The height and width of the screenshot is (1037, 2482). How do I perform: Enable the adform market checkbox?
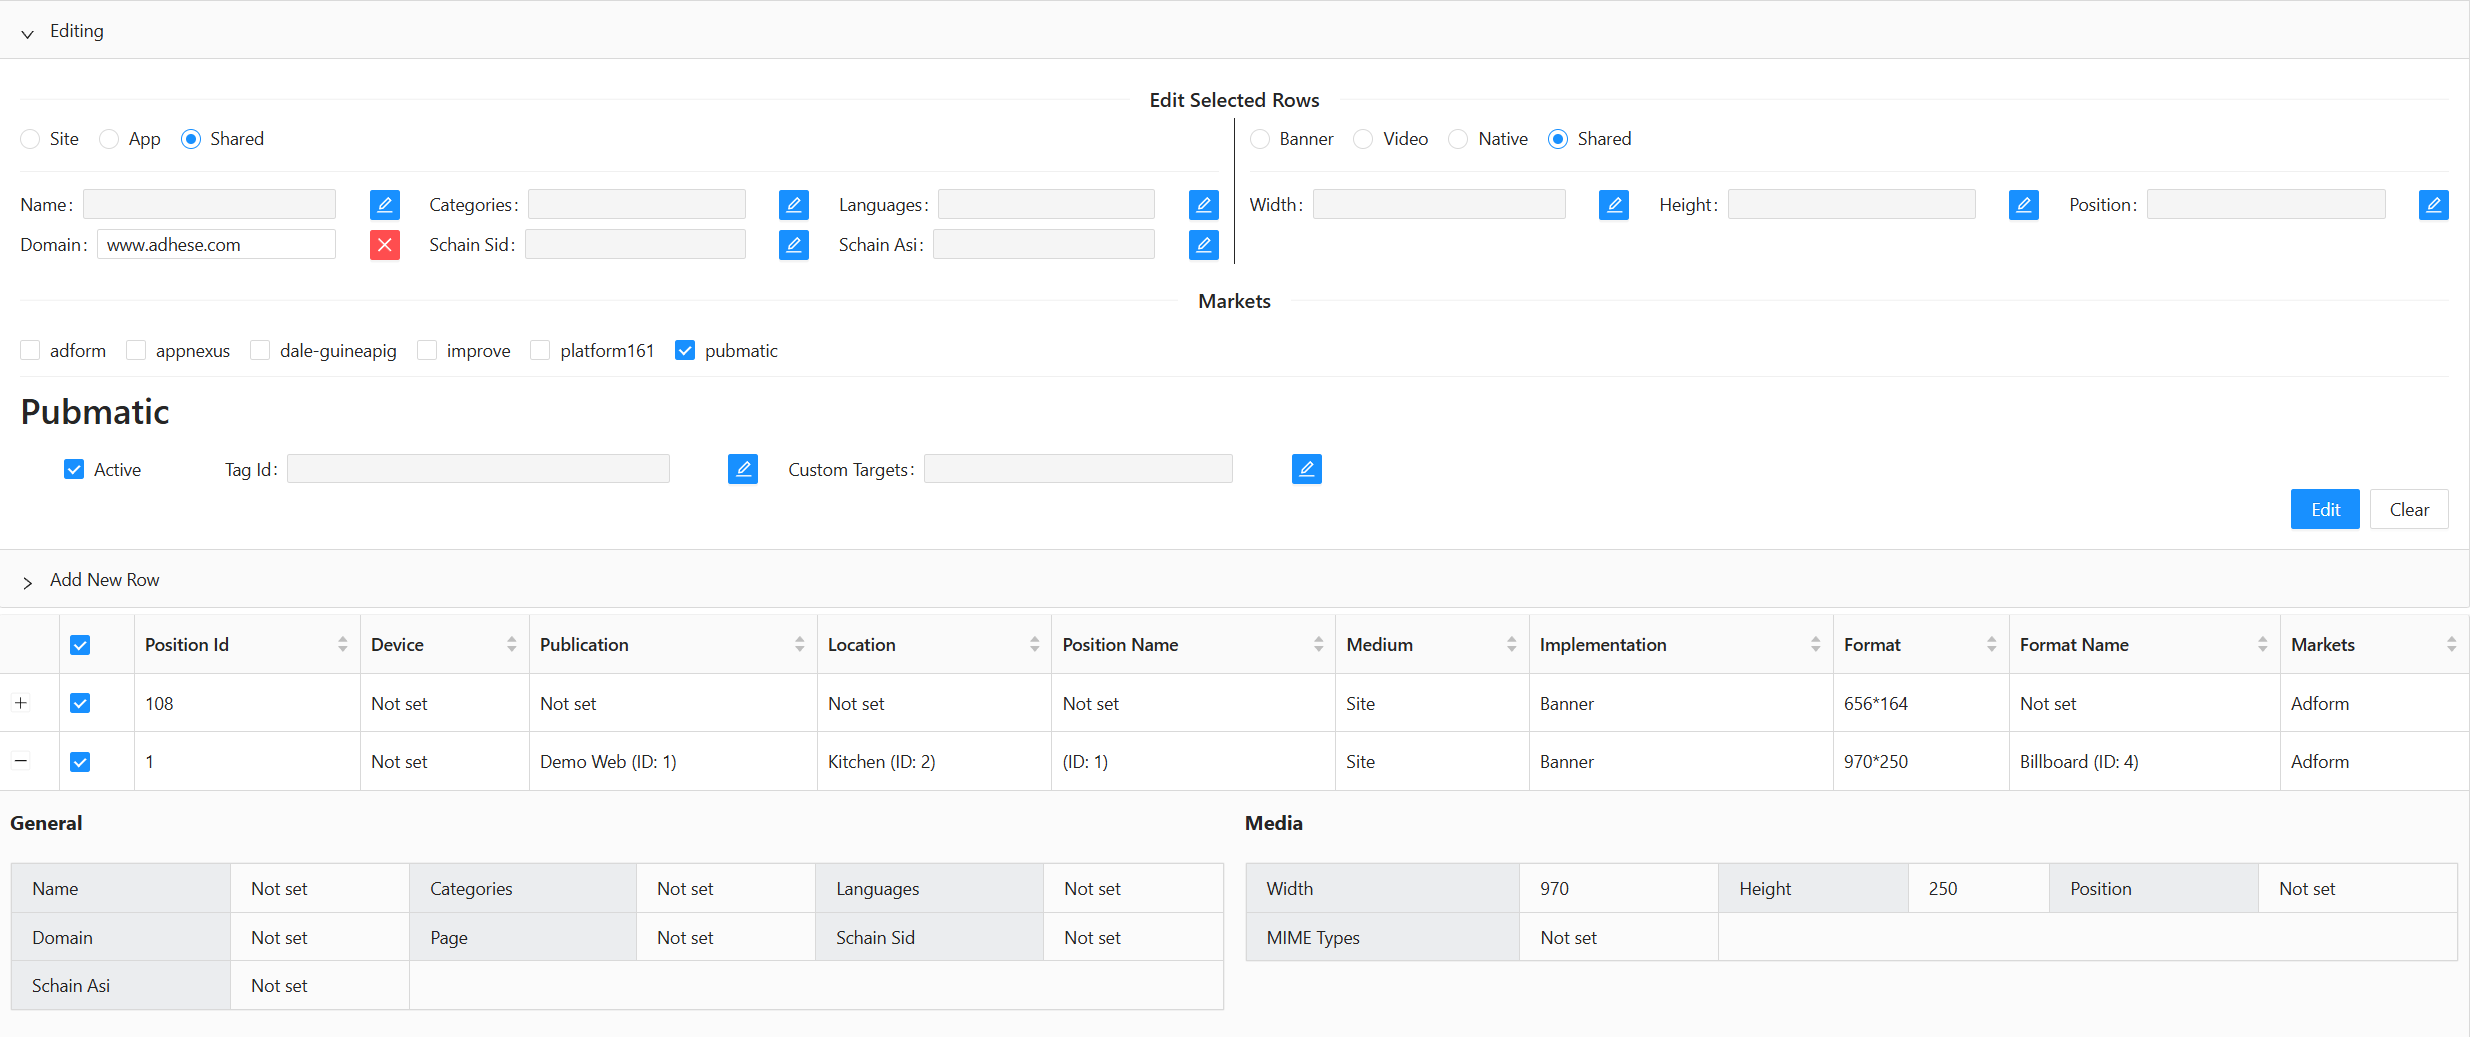coord(30,351)
